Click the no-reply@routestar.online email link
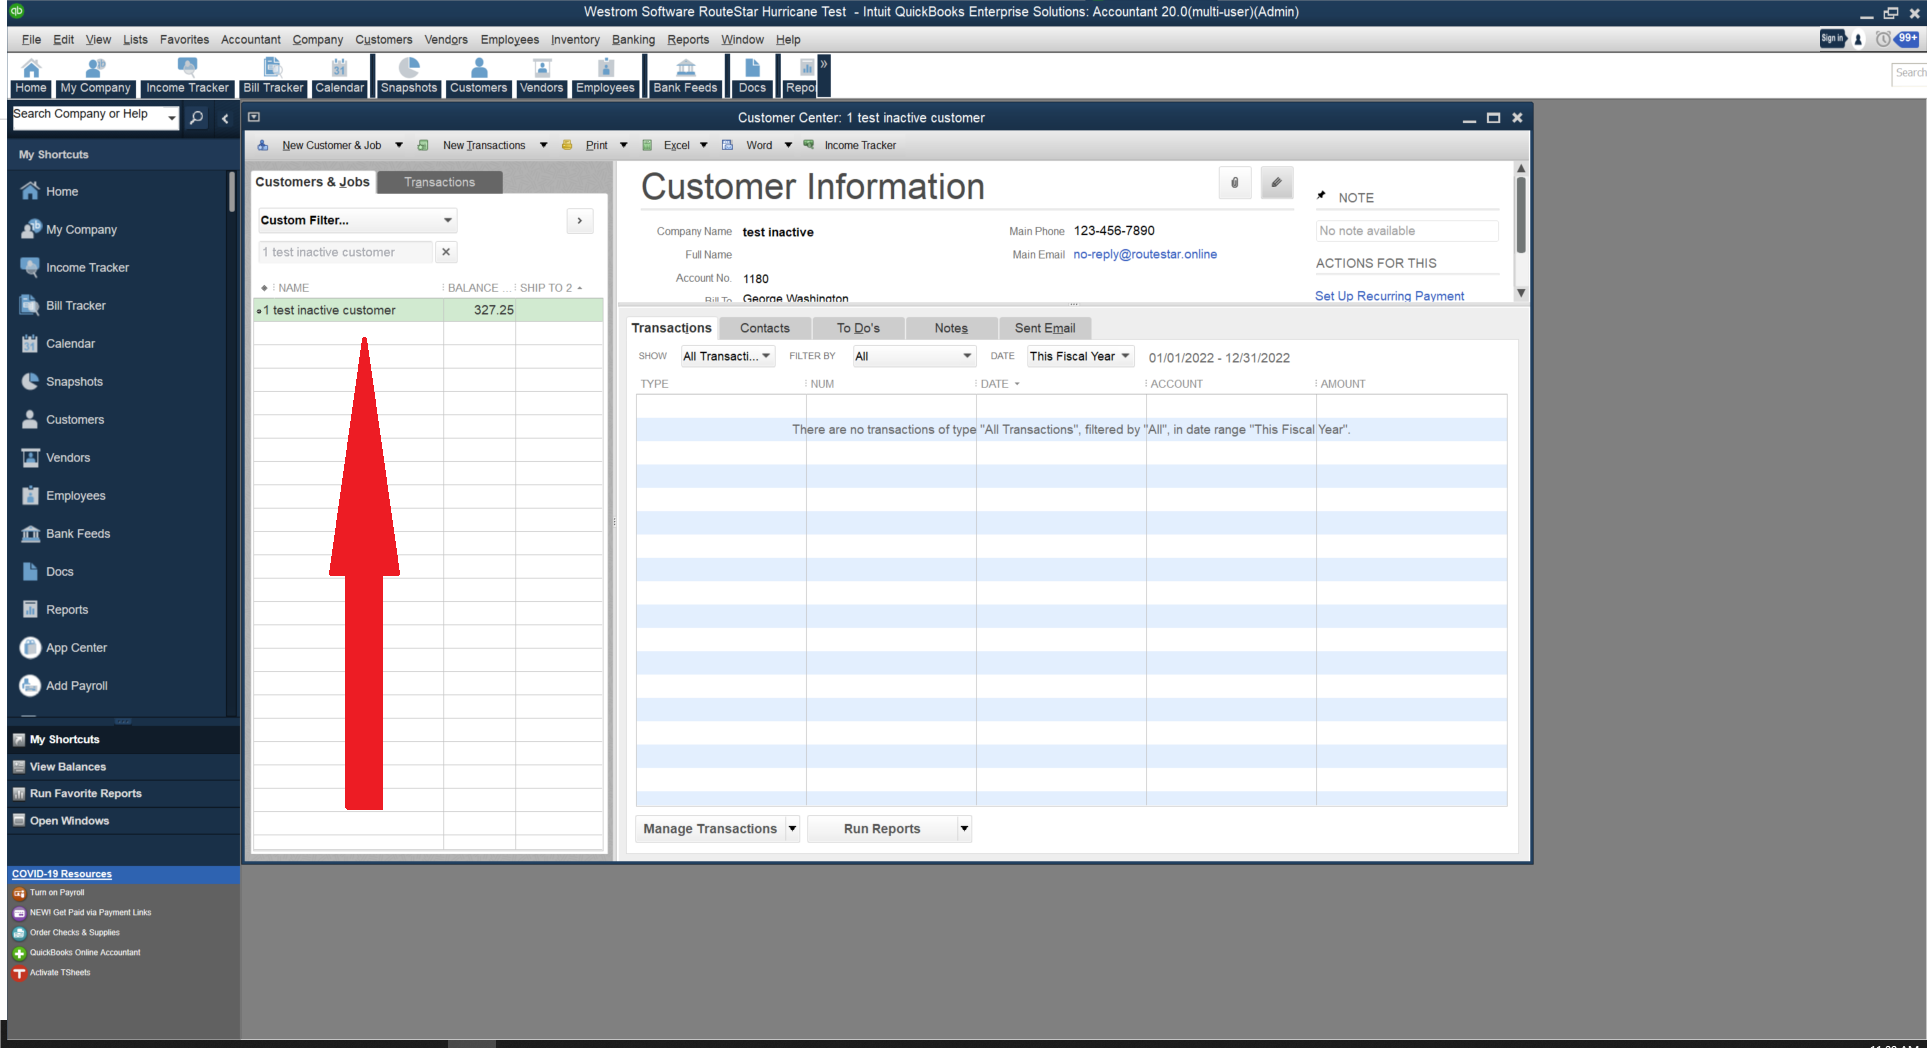 [1145, 255]
